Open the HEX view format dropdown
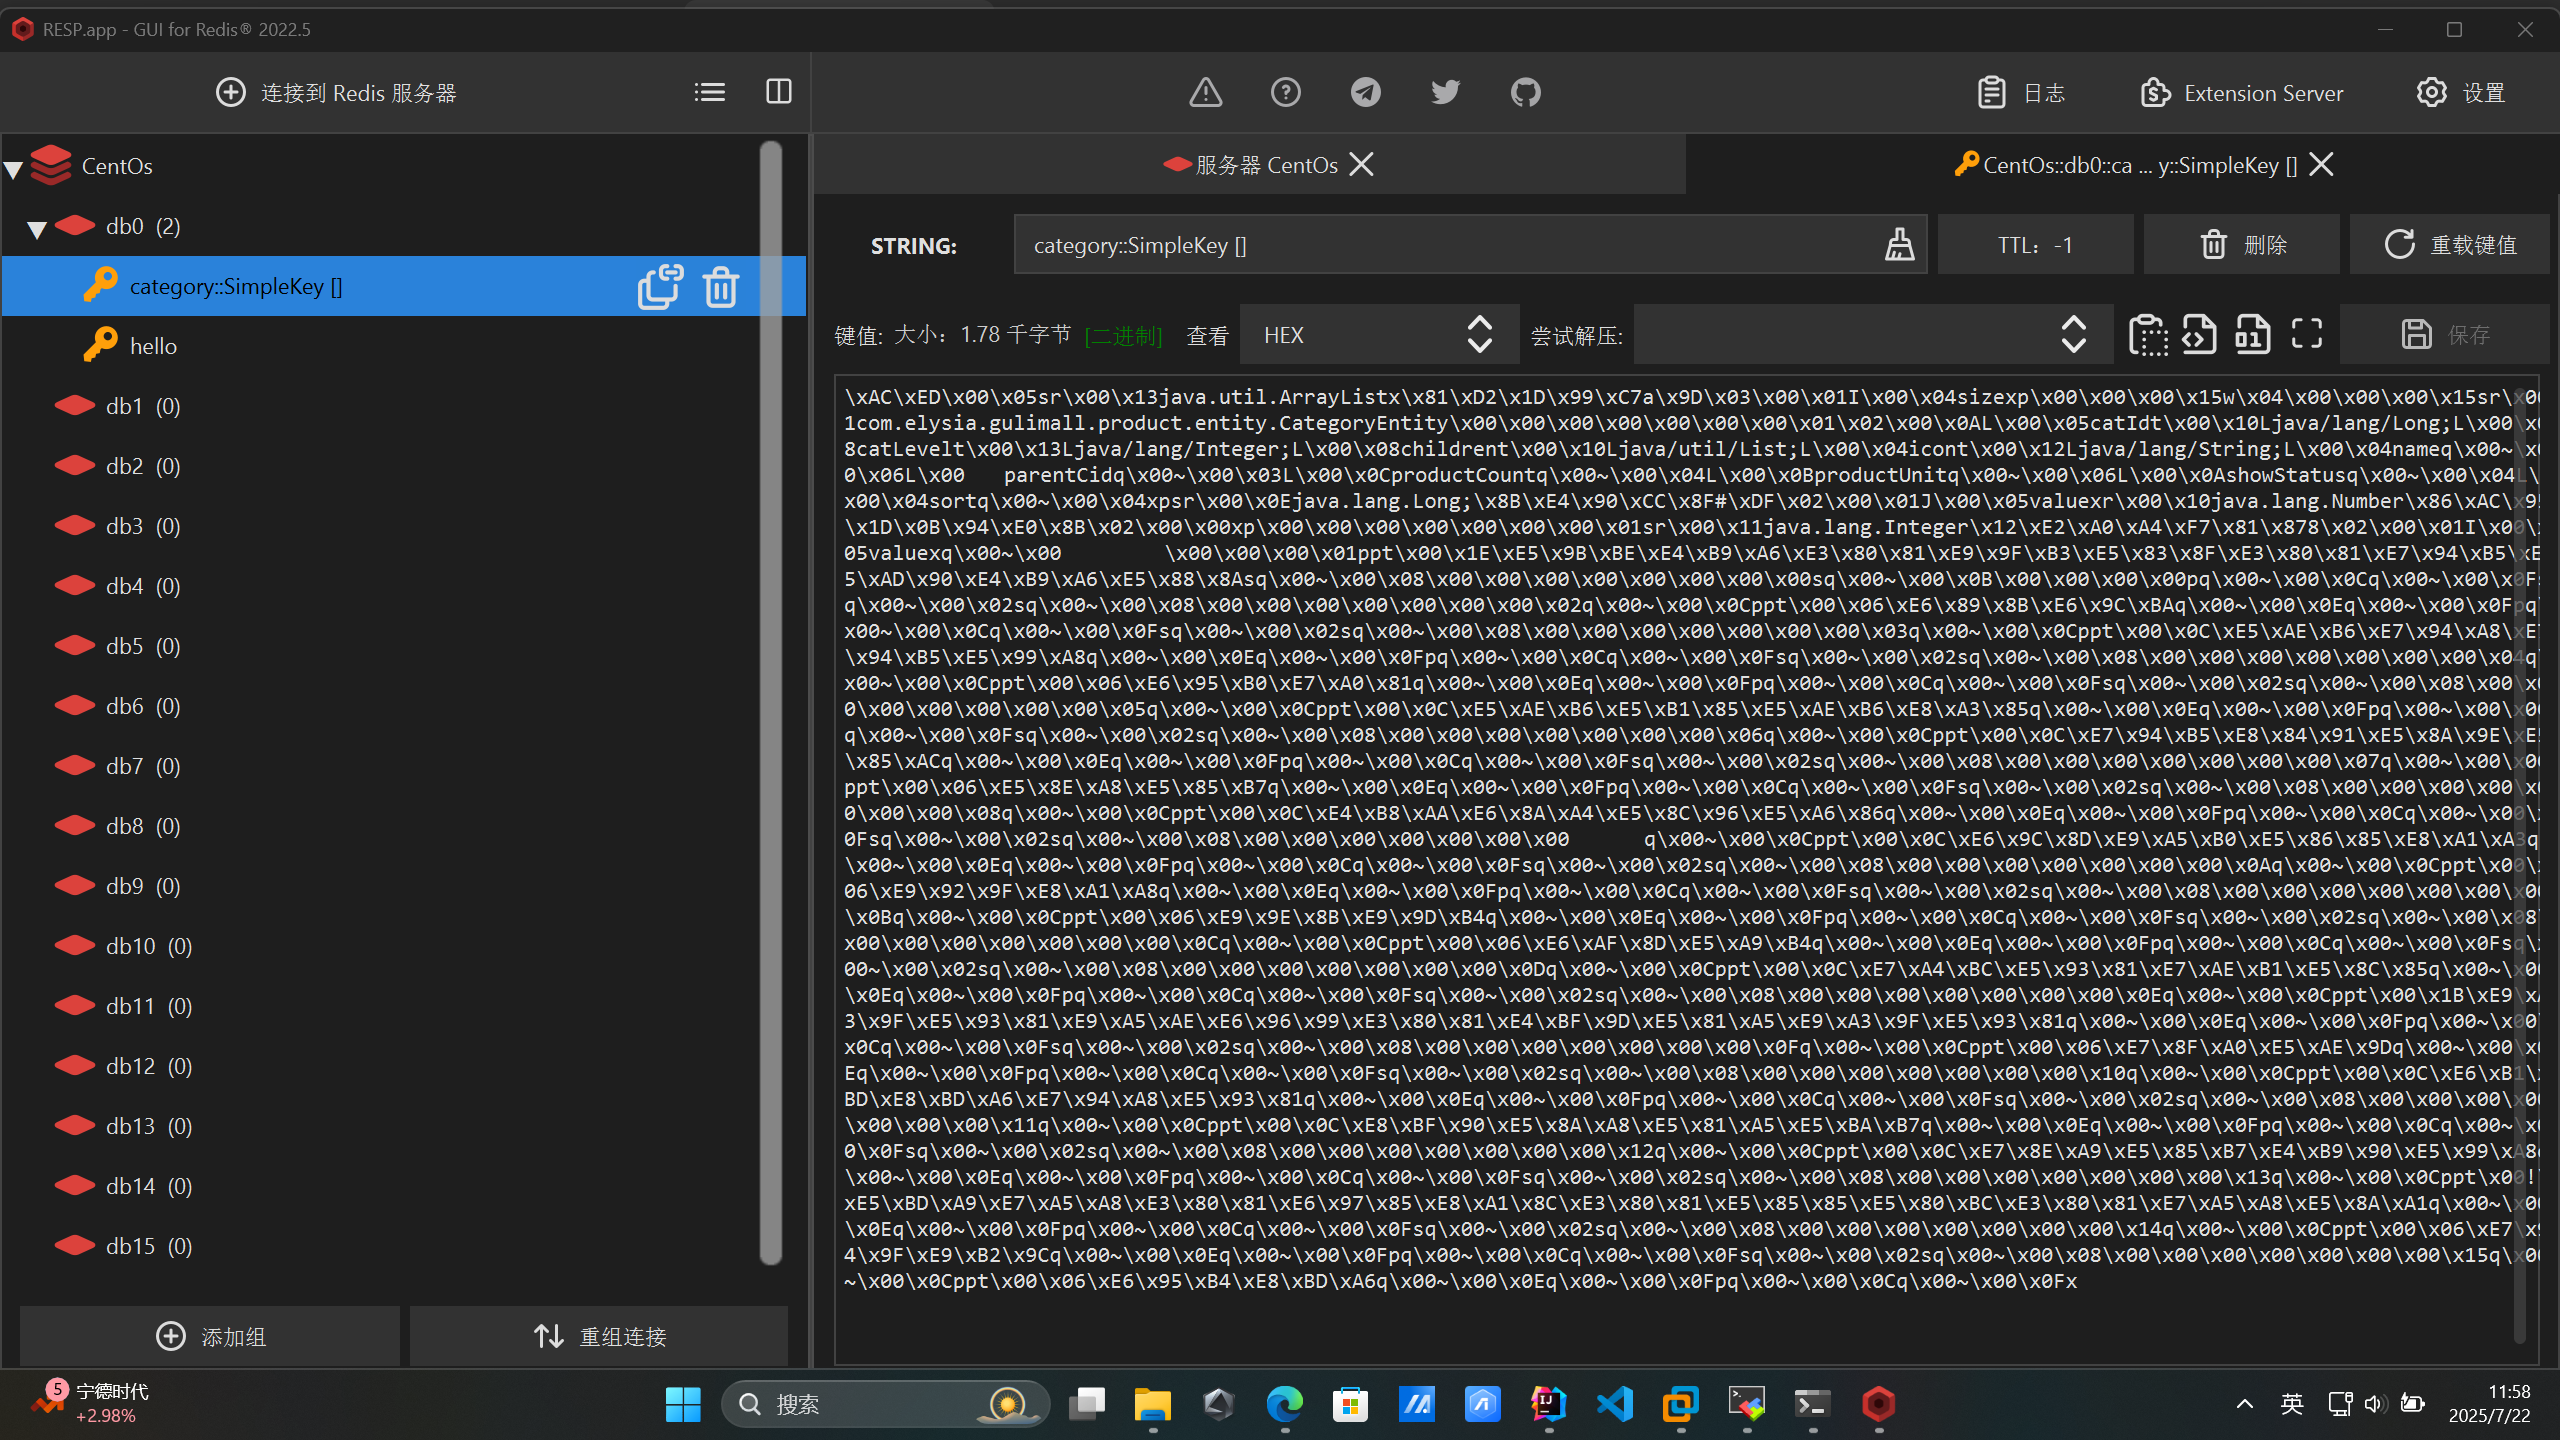This screenshot has width=2560, height=1440. pyautogui.click(x=1379, y=335)
